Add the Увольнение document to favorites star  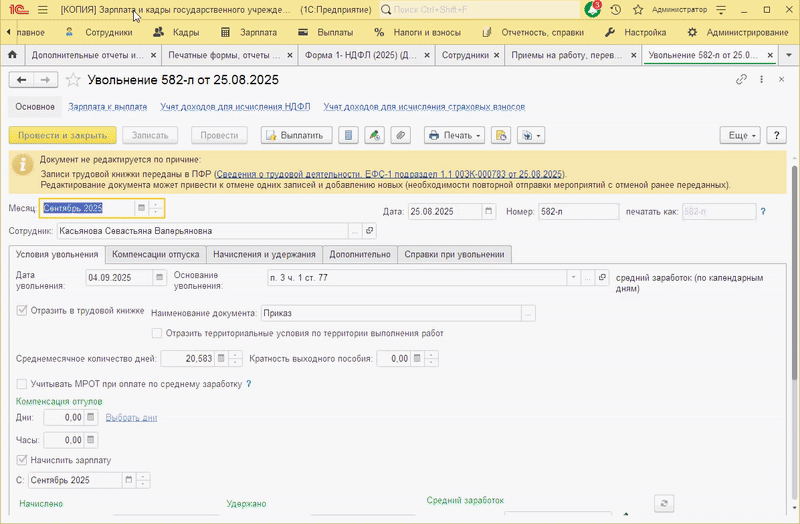click(x=73, y=80)
